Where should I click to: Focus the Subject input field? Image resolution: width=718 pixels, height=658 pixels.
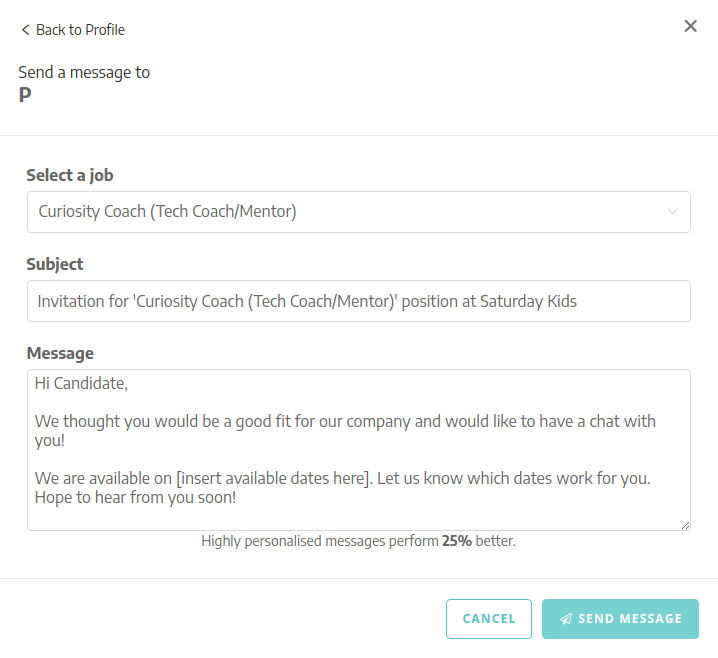point(358,301)
